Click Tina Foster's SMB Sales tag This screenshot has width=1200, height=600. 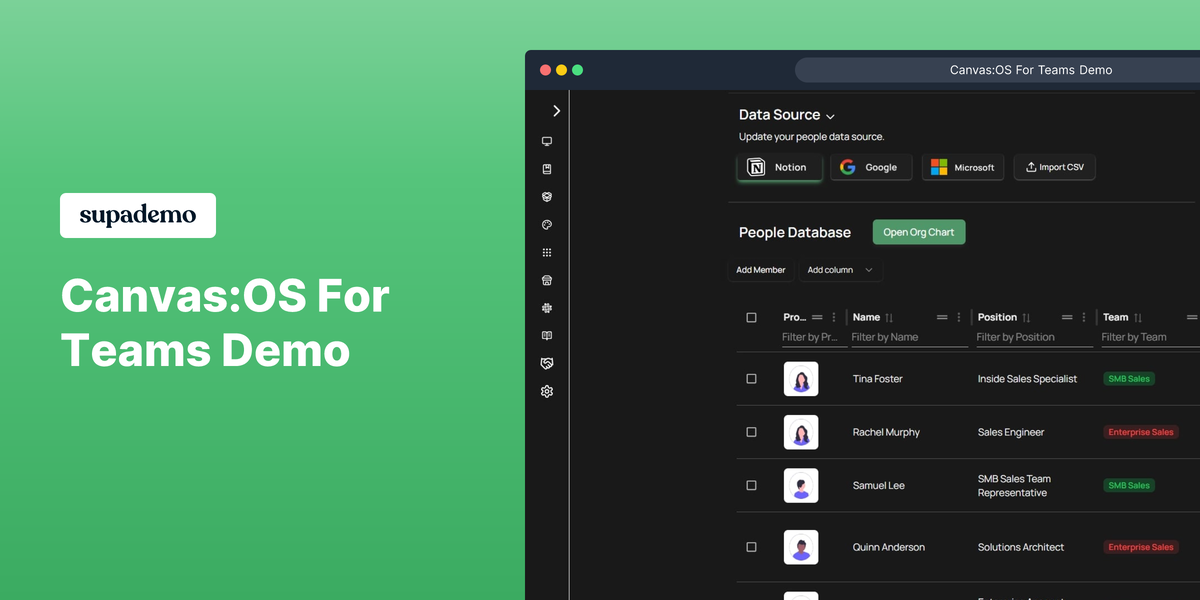point(1129,379)
